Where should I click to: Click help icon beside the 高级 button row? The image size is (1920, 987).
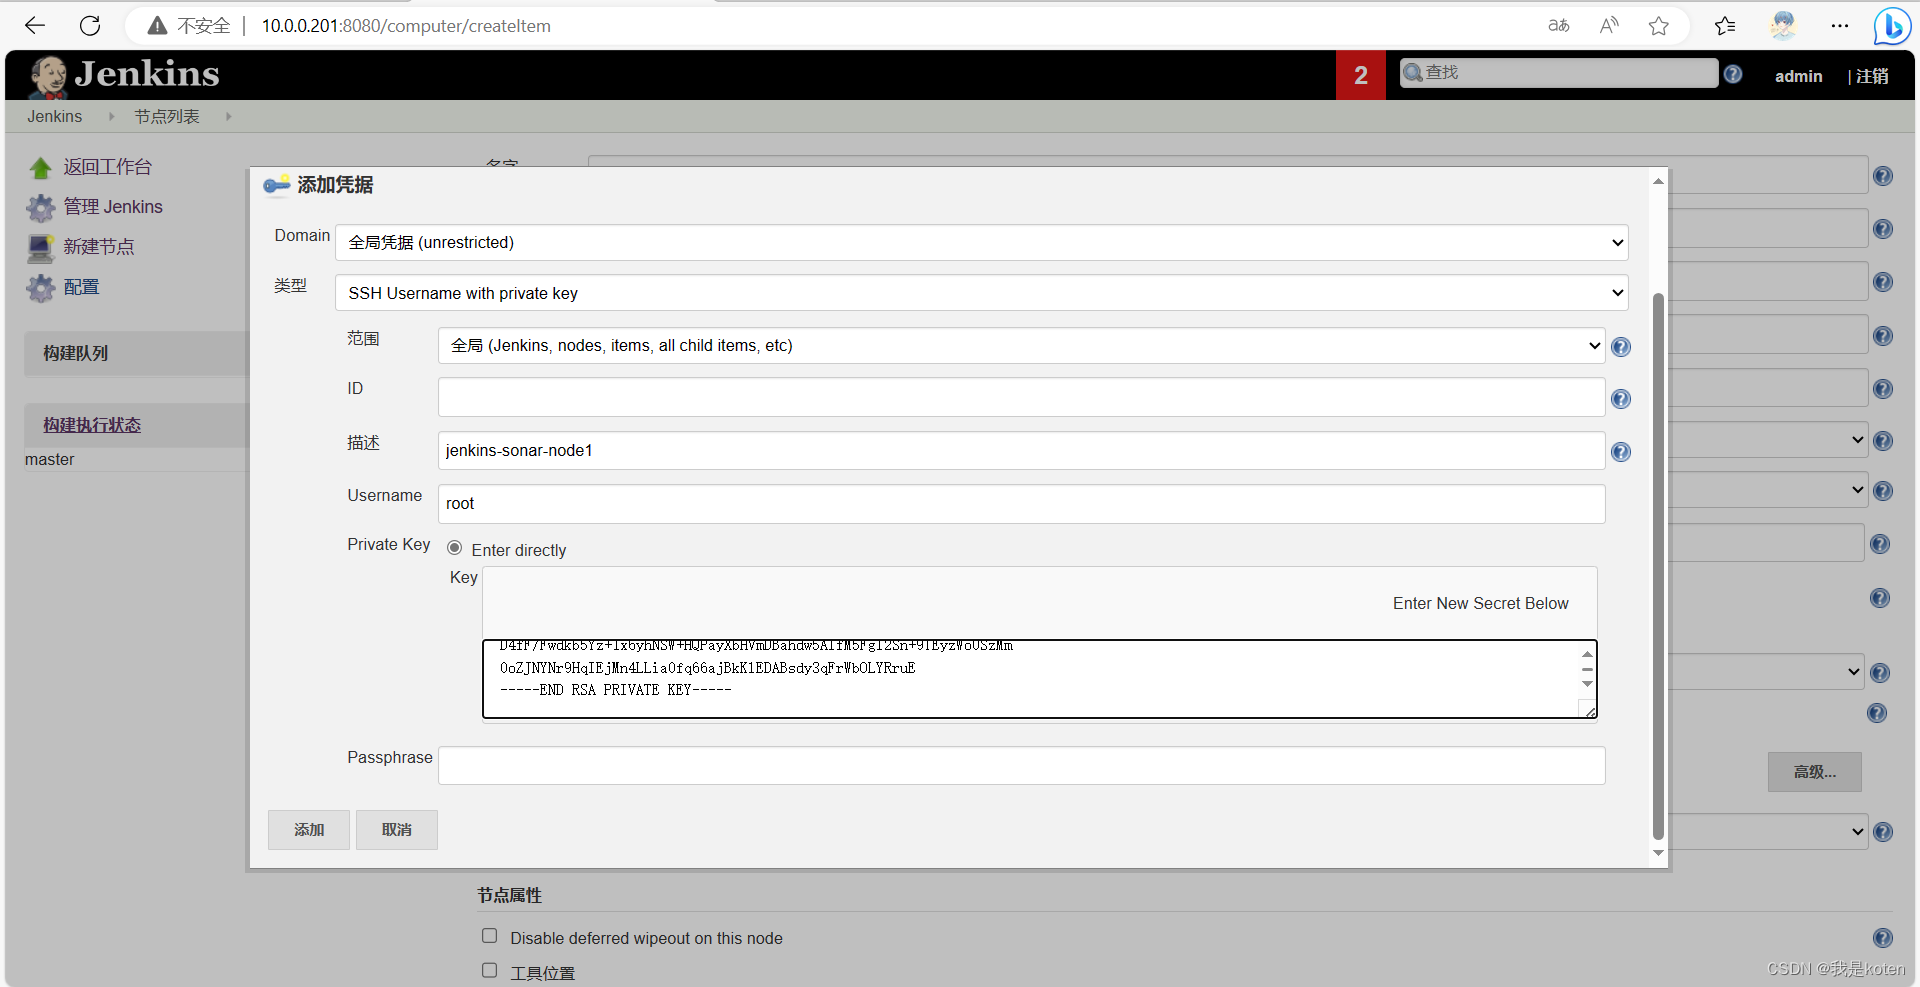[1877, 713]
